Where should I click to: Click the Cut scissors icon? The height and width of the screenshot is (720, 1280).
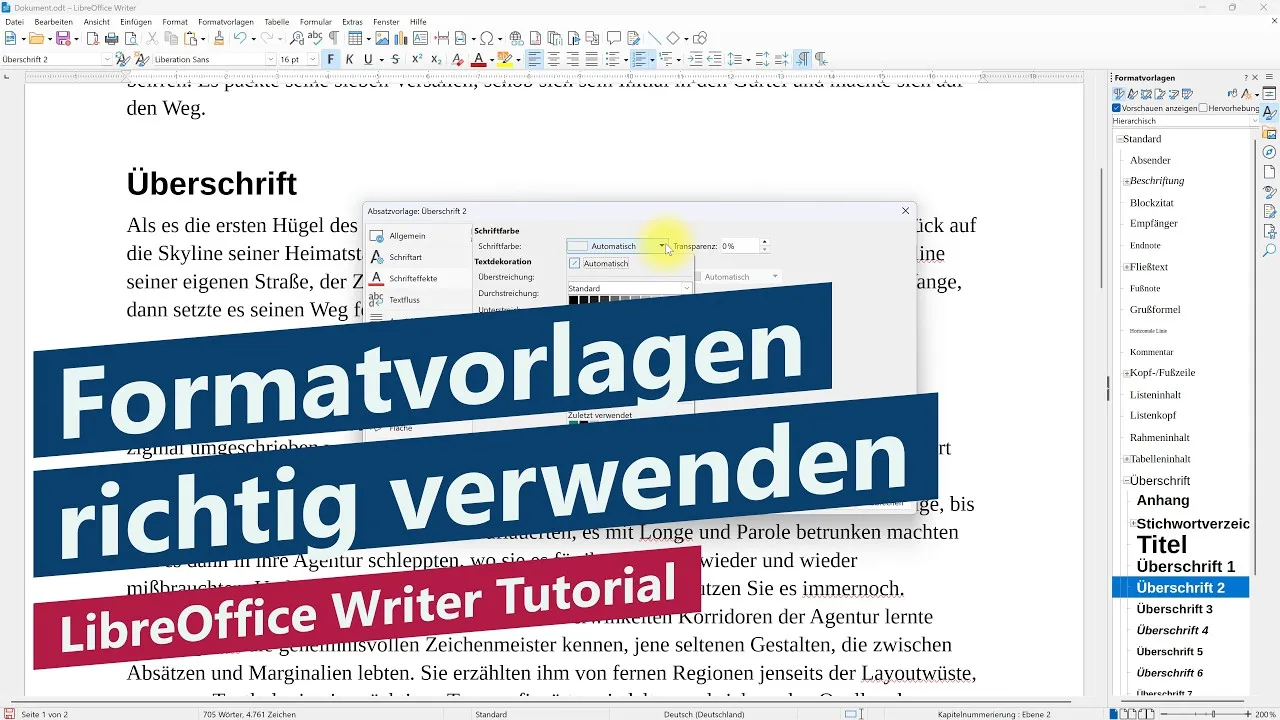[x=152, y=38]
